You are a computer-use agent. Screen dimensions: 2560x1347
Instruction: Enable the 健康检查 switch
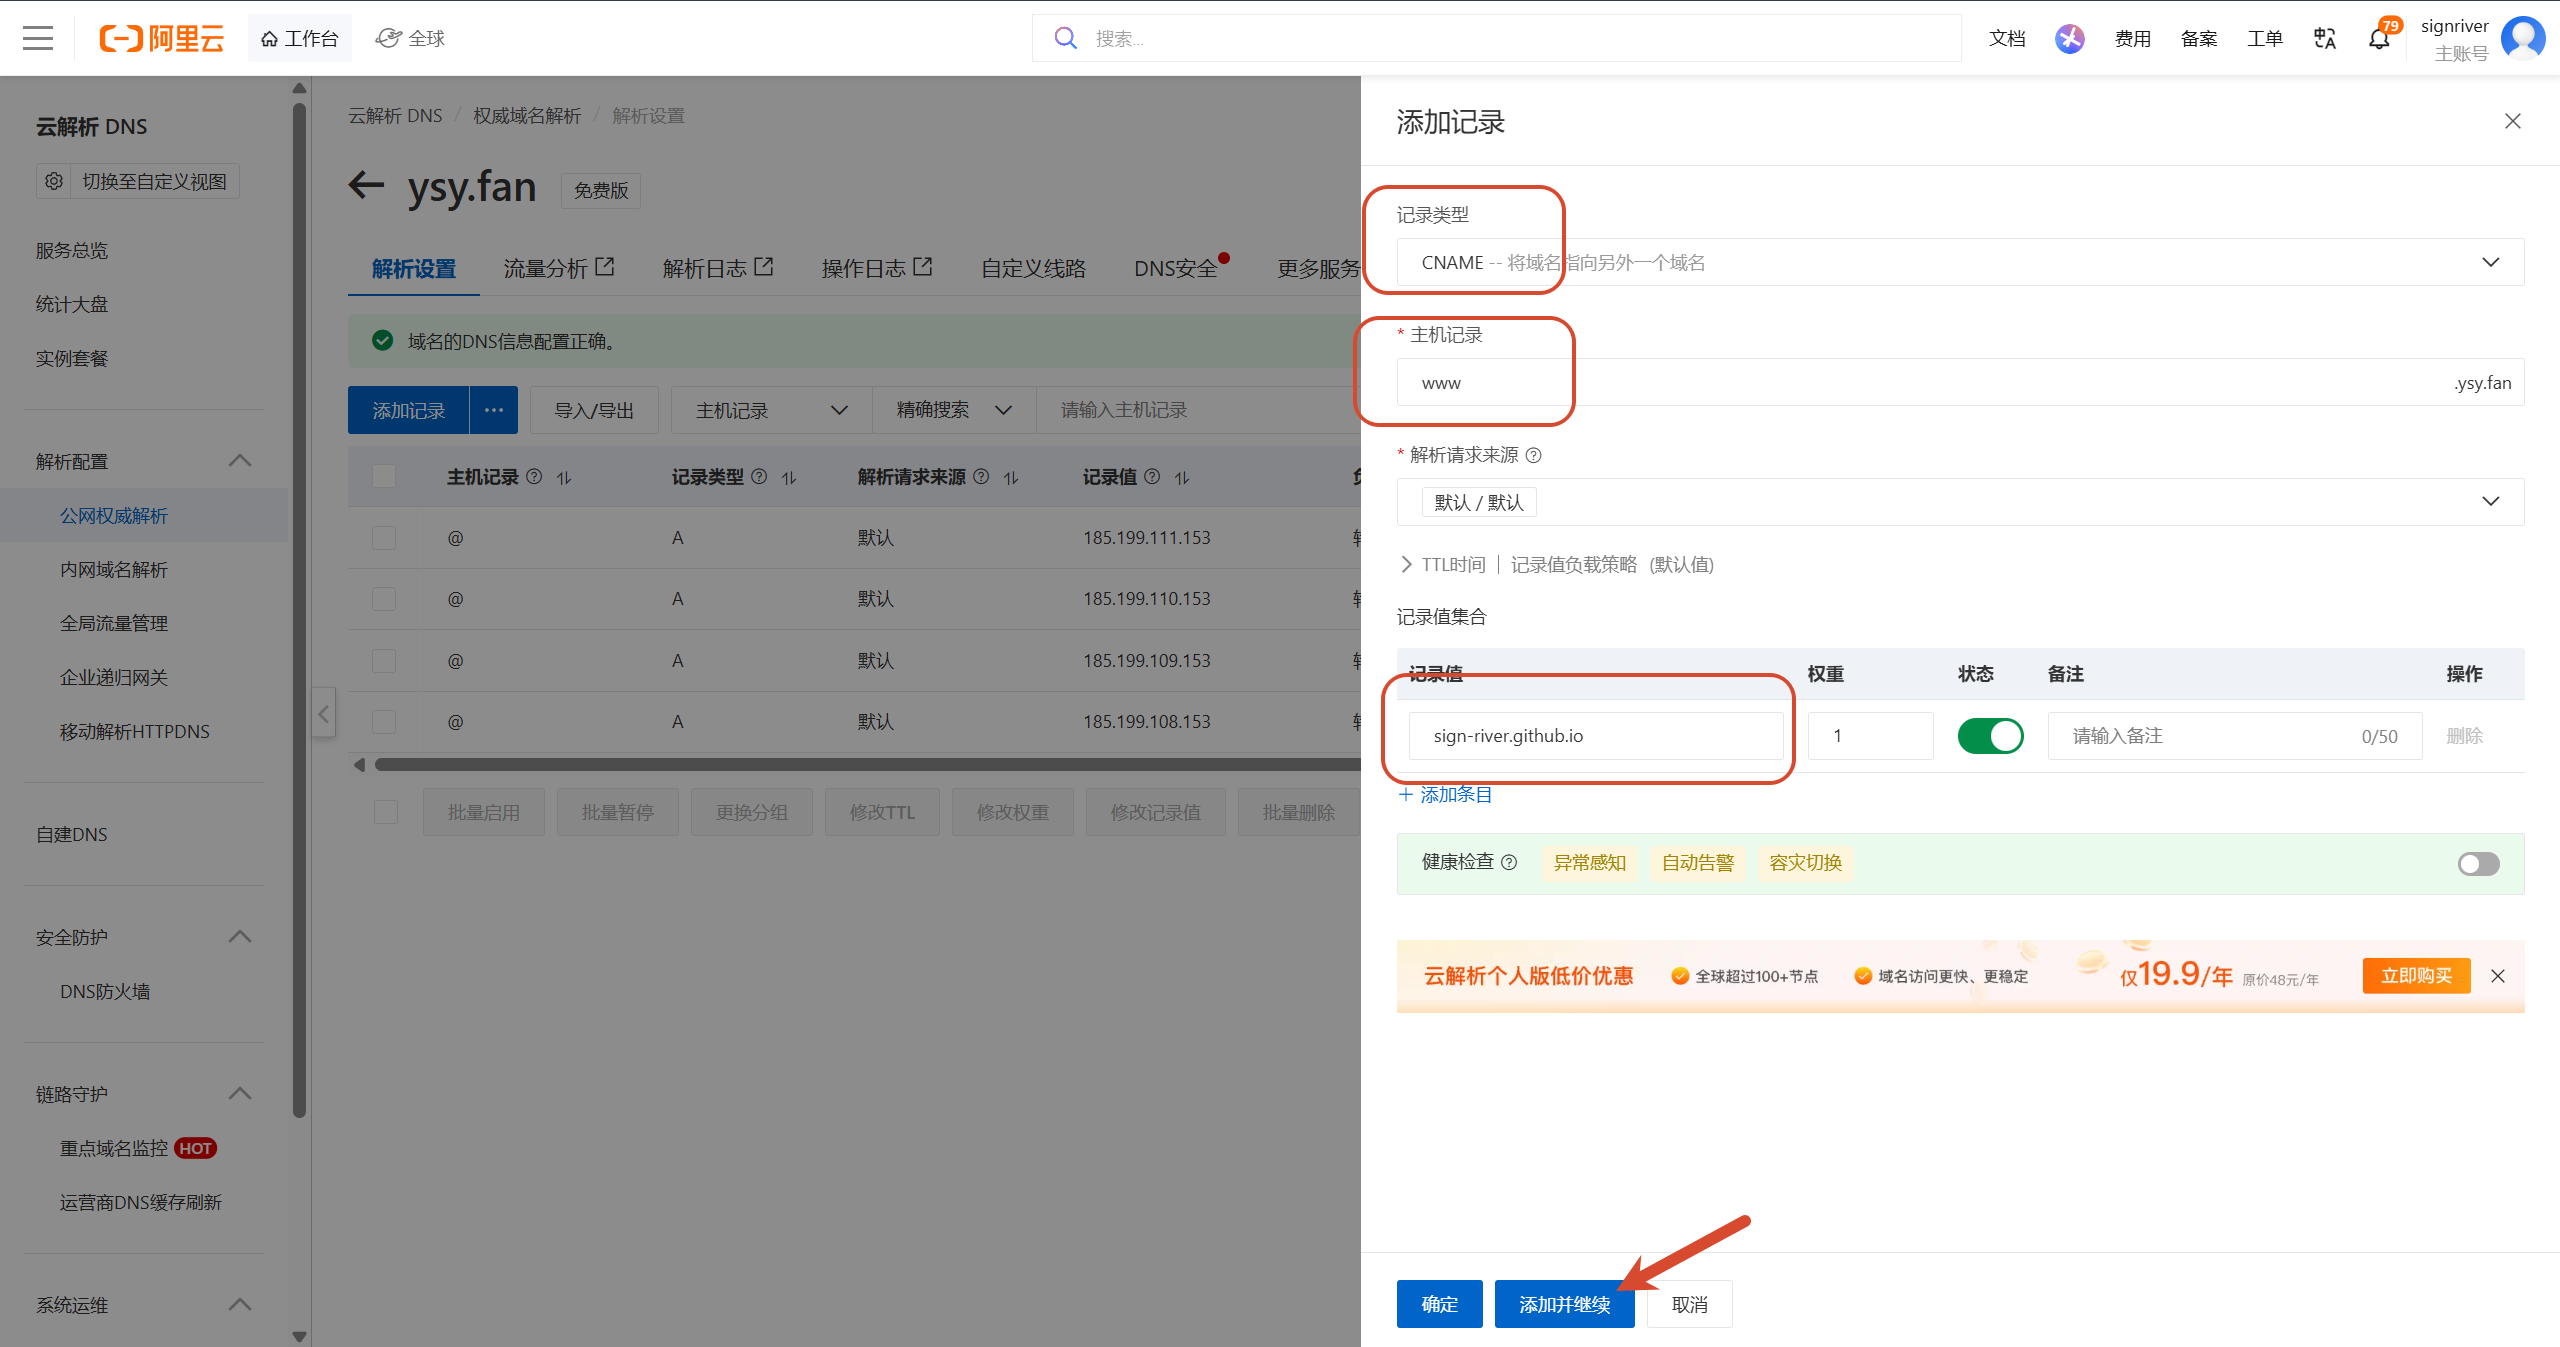(x=2479, y=864)
